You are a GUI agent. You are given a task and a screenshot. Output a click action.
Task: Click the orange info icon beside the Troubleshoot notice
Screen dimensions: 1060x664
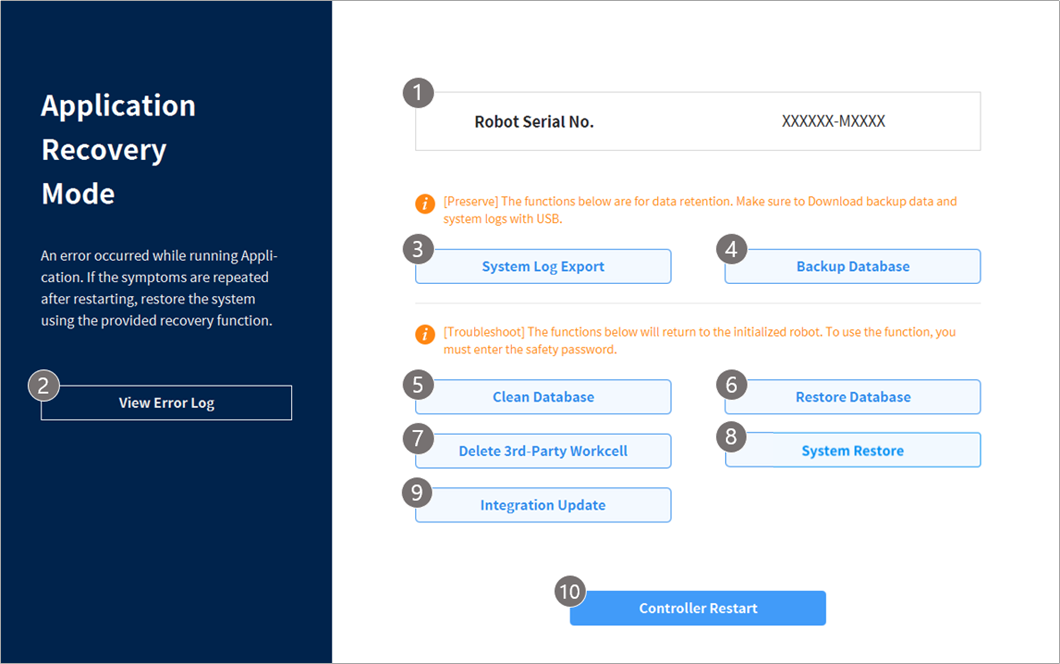click(x=425, y=334)
